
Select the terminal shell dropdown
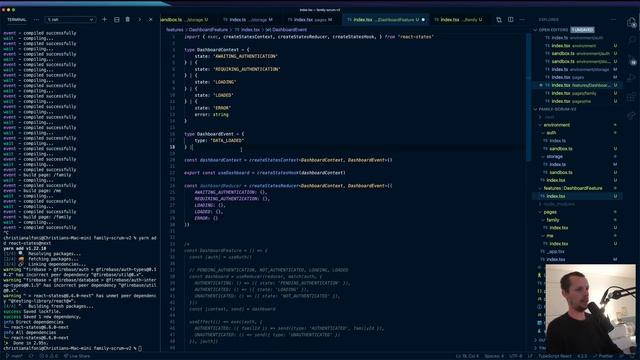coord(70,19)
